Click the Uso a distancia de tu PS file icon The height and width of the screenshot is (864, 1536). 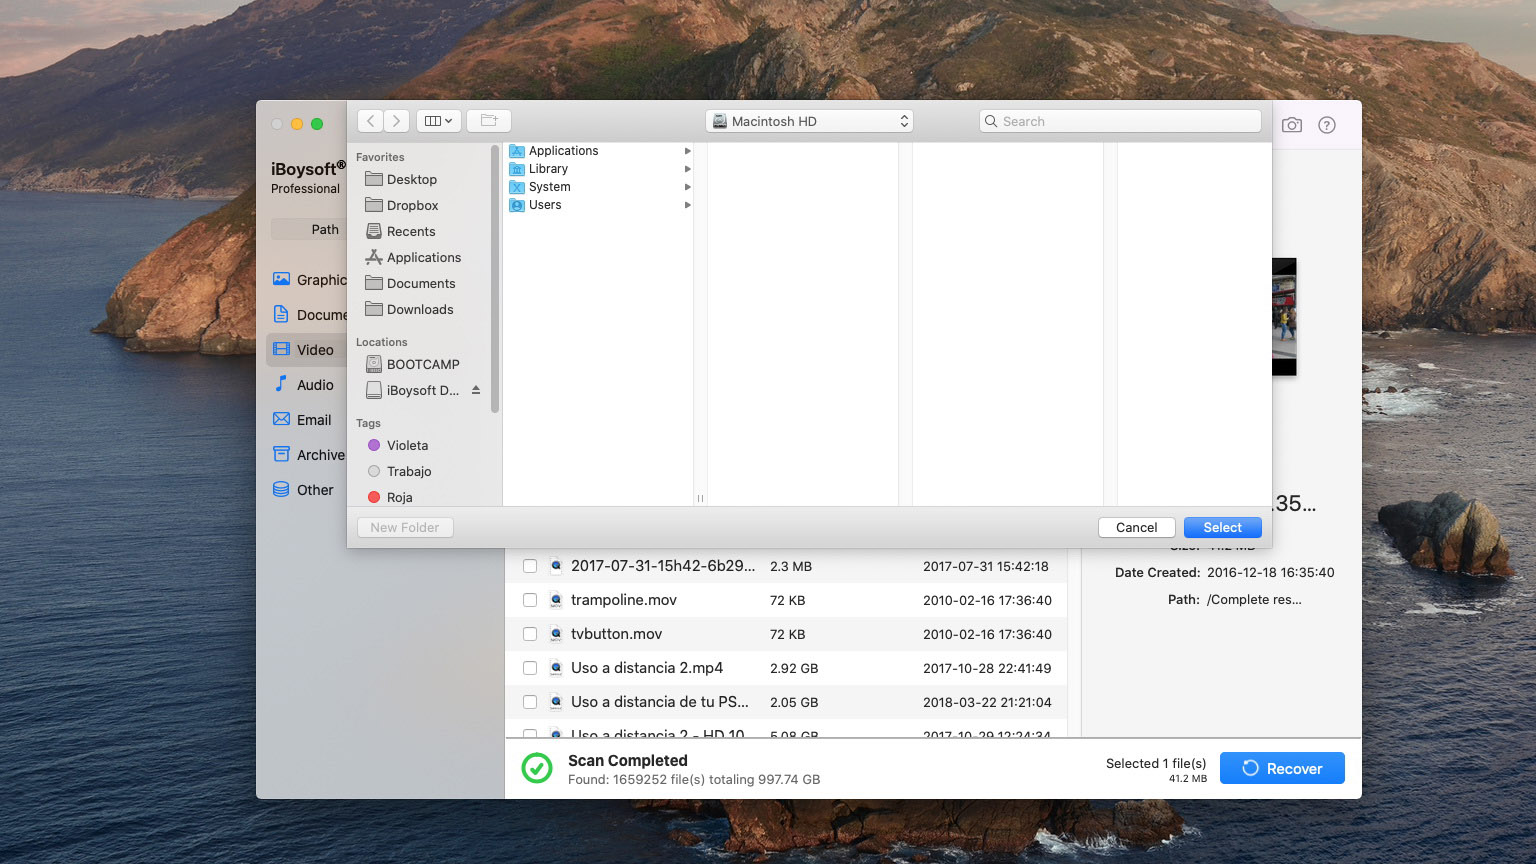[555, 702]
